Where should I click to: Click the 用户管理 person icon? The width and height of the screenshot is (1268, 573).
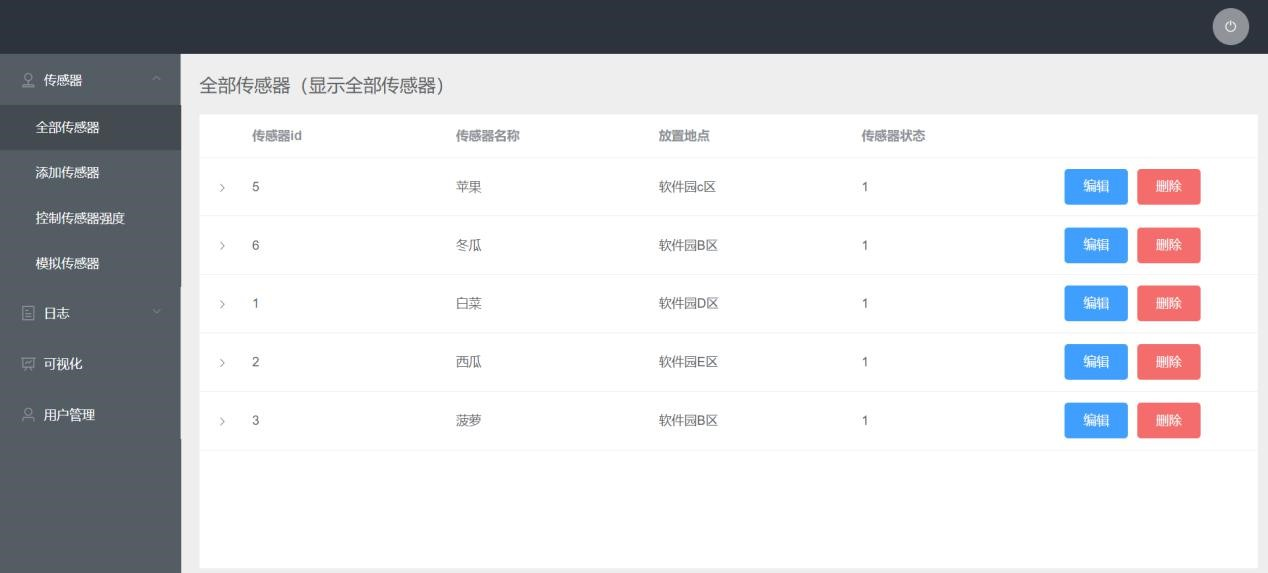click(x=29, y=415)
